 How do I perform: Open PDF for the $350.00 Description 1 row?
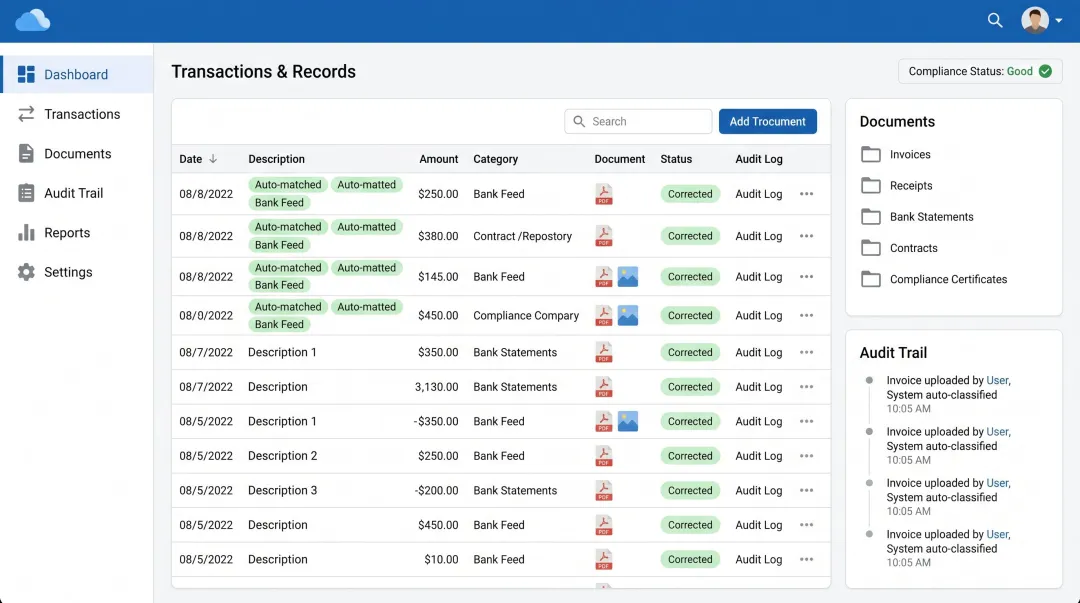[603, 352]
